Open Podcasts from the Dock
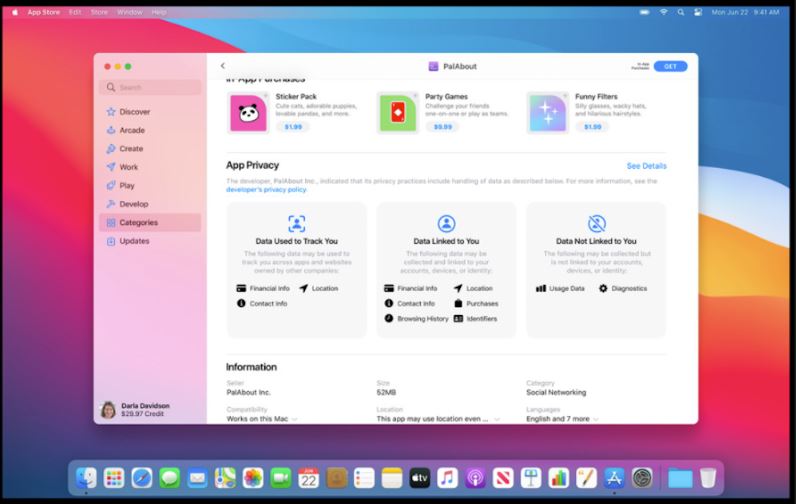Viewport: 796px width, 504px height. coord(475,478)
